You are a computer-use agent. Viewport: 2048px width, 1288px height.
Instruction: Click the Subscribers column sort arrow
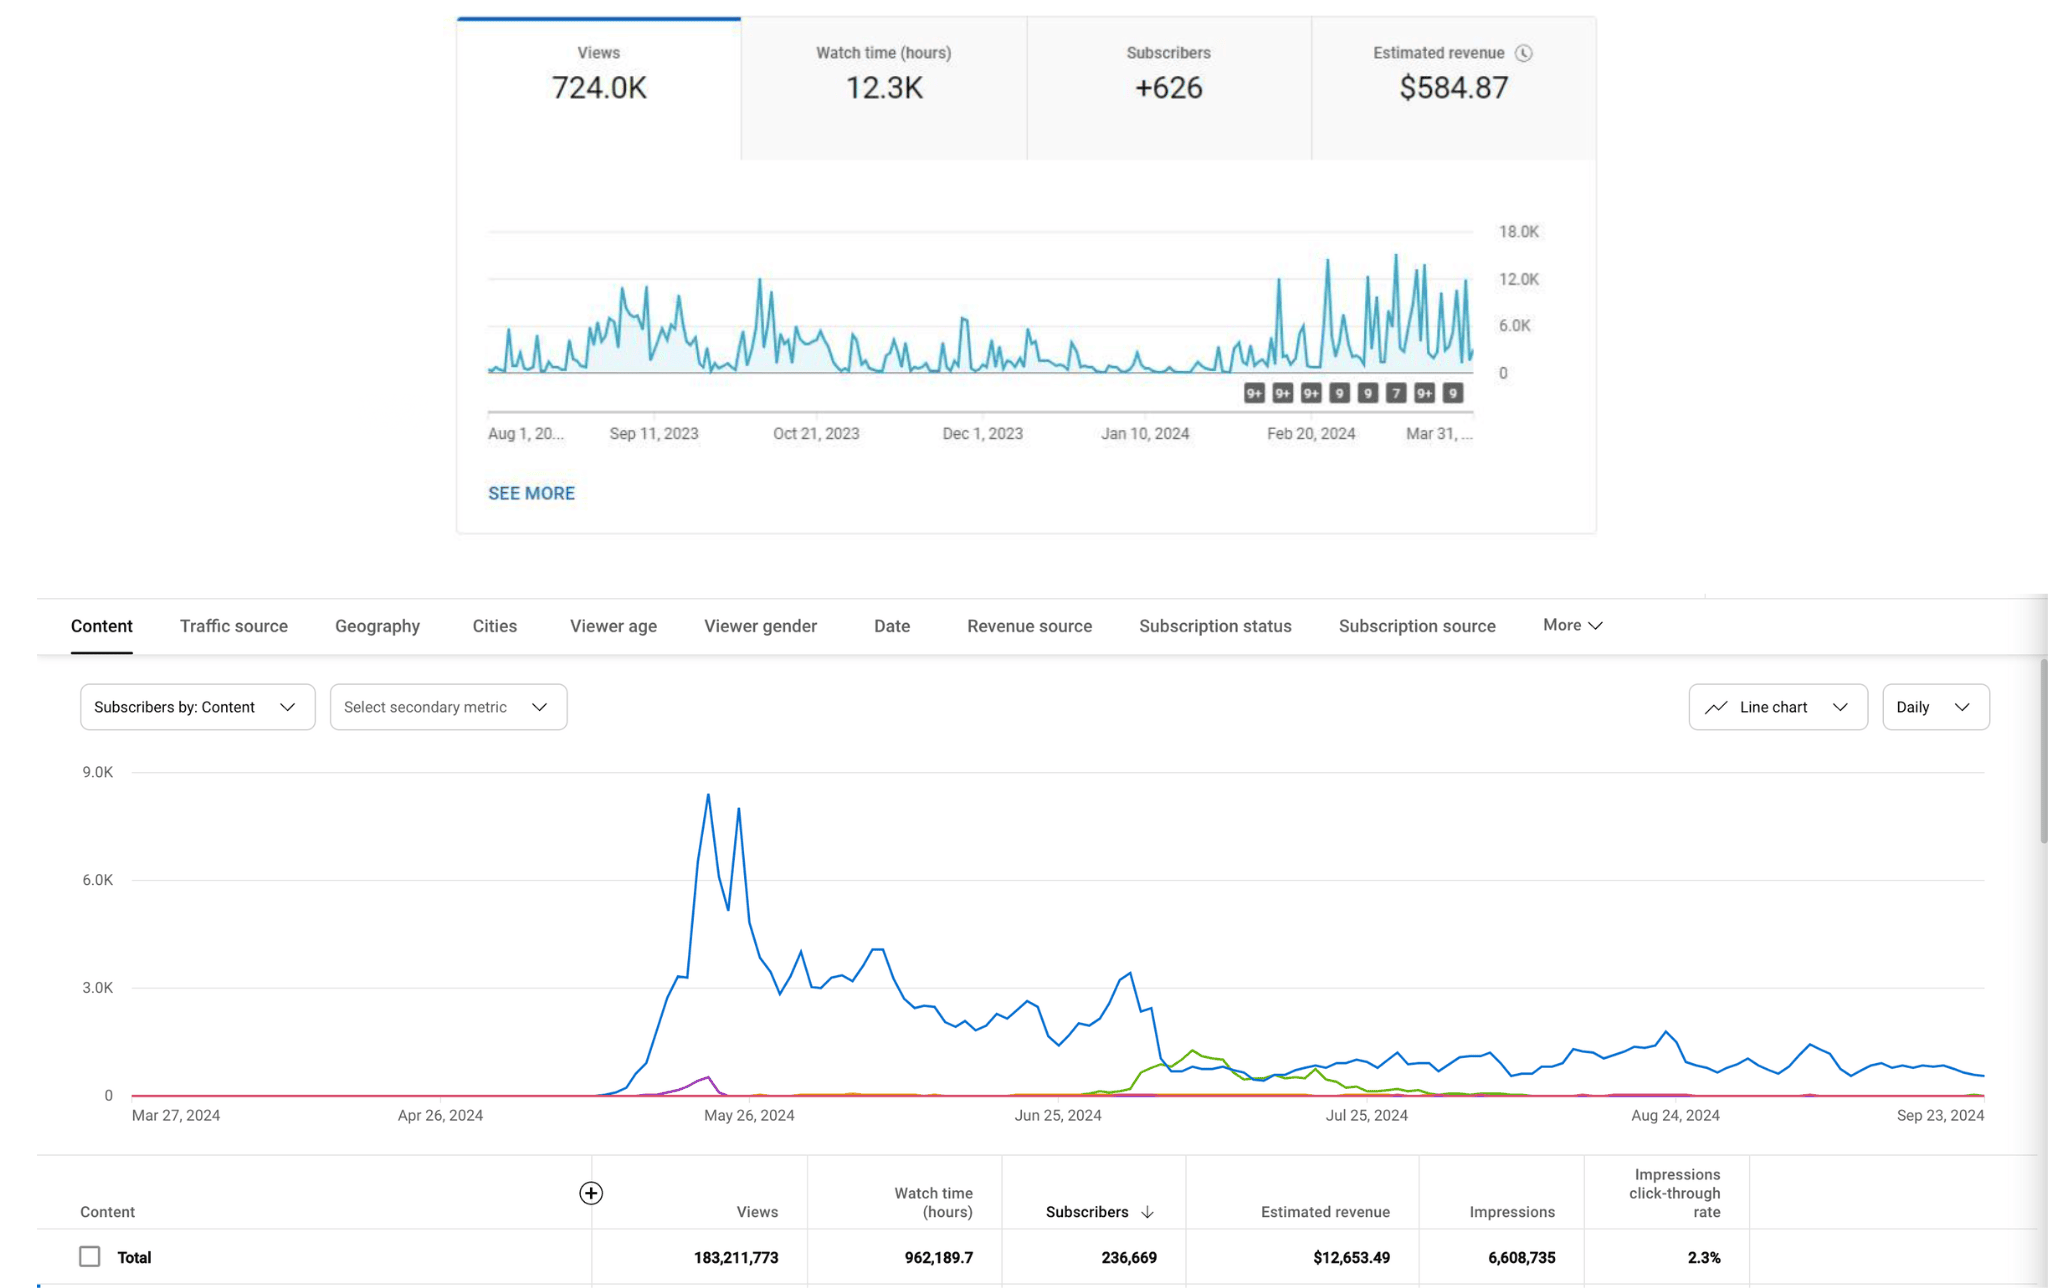pos(1147,1212)
